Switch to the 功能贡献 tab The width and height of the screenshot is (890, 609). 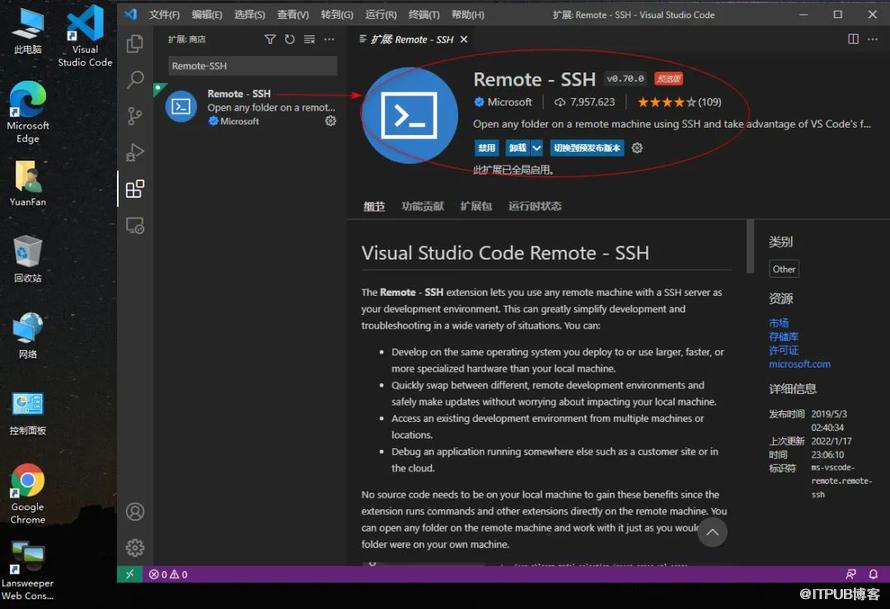click(422, 206)
